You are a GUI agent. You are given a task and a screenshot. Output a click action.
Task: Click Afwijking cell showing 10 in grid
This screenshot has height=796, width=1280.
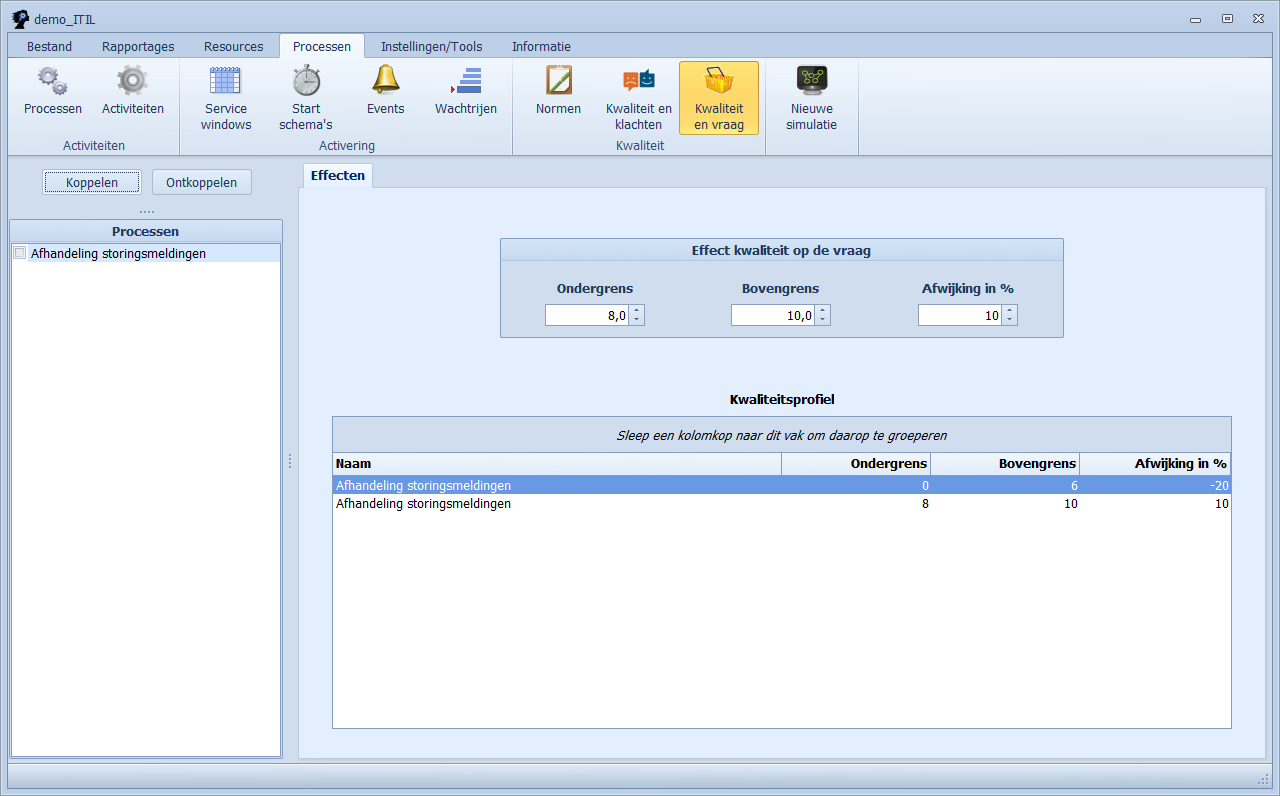pos(1155,504)
